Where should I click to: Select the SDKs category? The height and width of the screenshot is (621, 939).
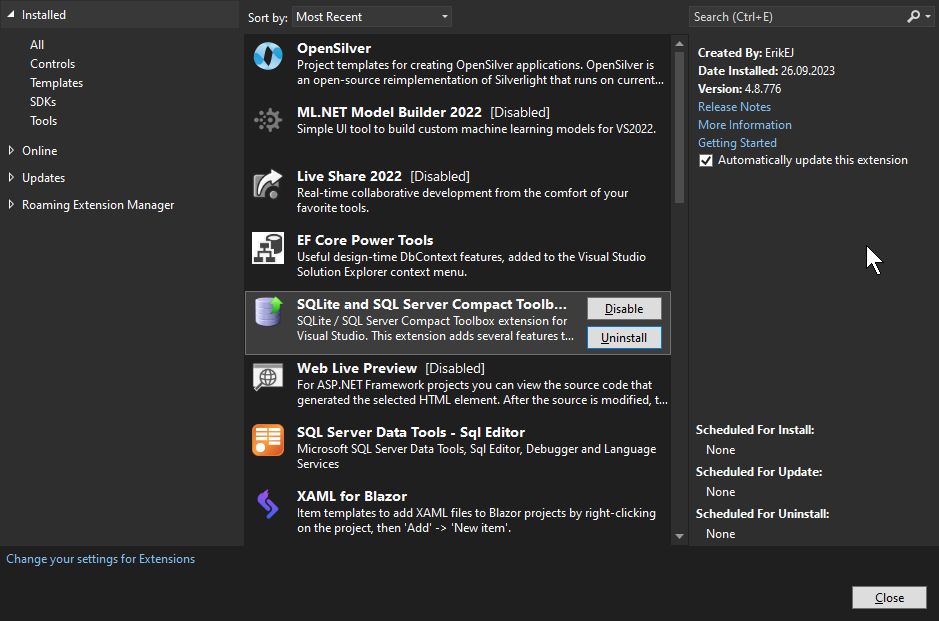coord(43,102)
